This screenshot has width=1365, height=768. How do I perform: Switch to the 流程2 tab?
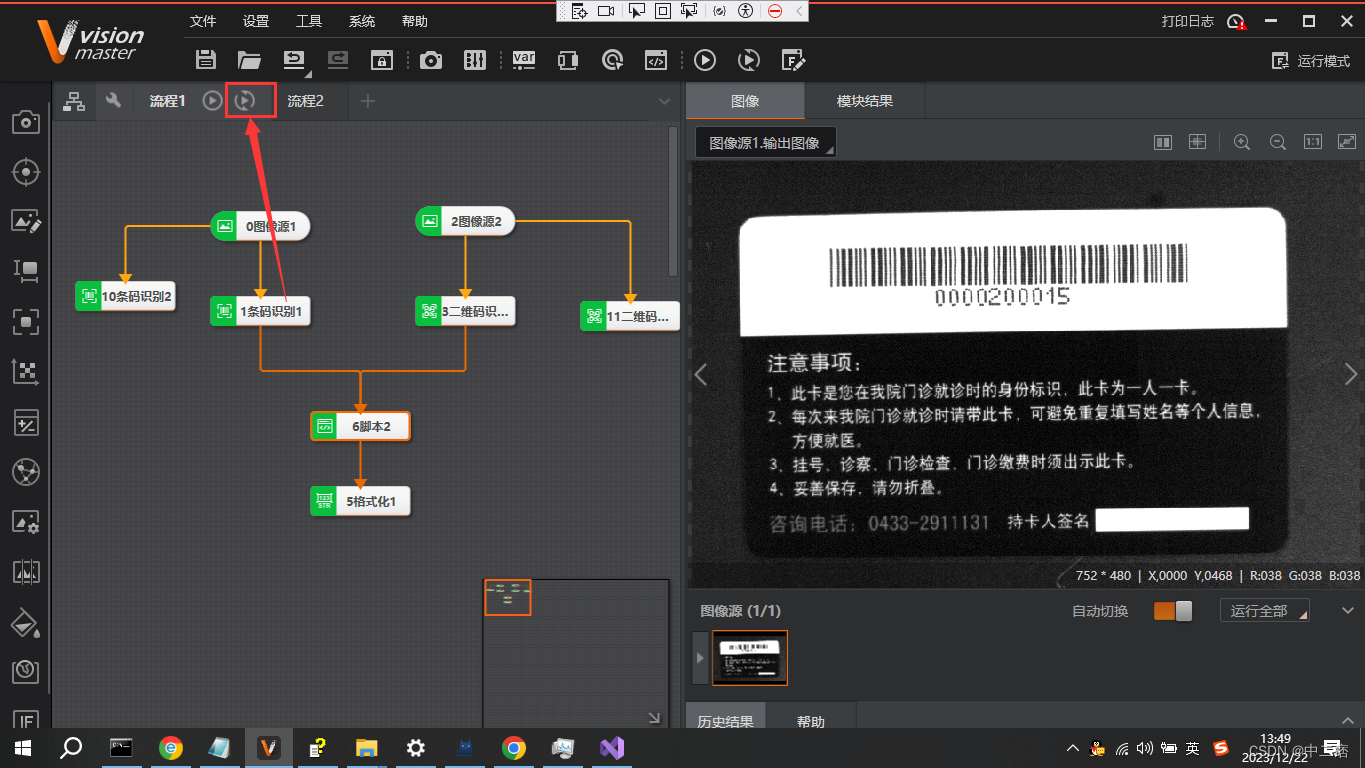pyautogui.click(x=306, y=101)
